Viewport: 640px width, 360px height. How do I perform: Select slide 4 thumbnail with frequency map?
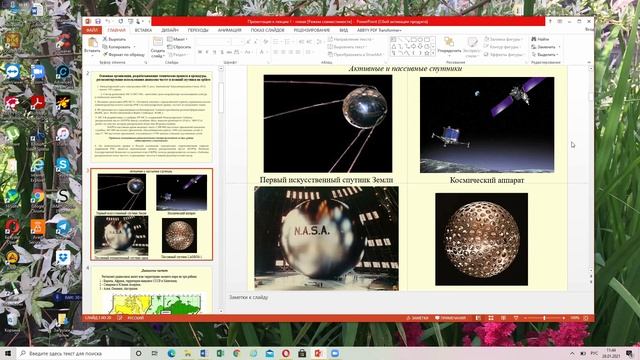tap(152, 290)
